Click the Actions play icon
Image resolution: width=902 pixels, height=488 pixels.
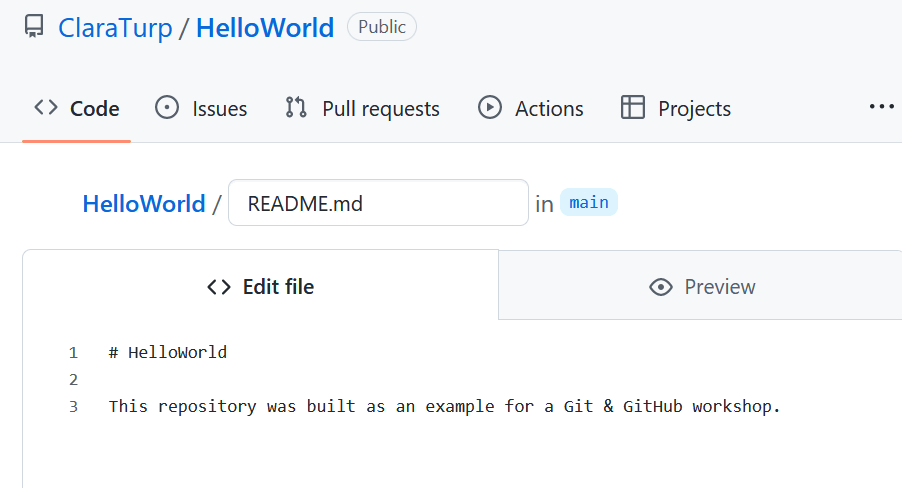(x=490, y=108)
